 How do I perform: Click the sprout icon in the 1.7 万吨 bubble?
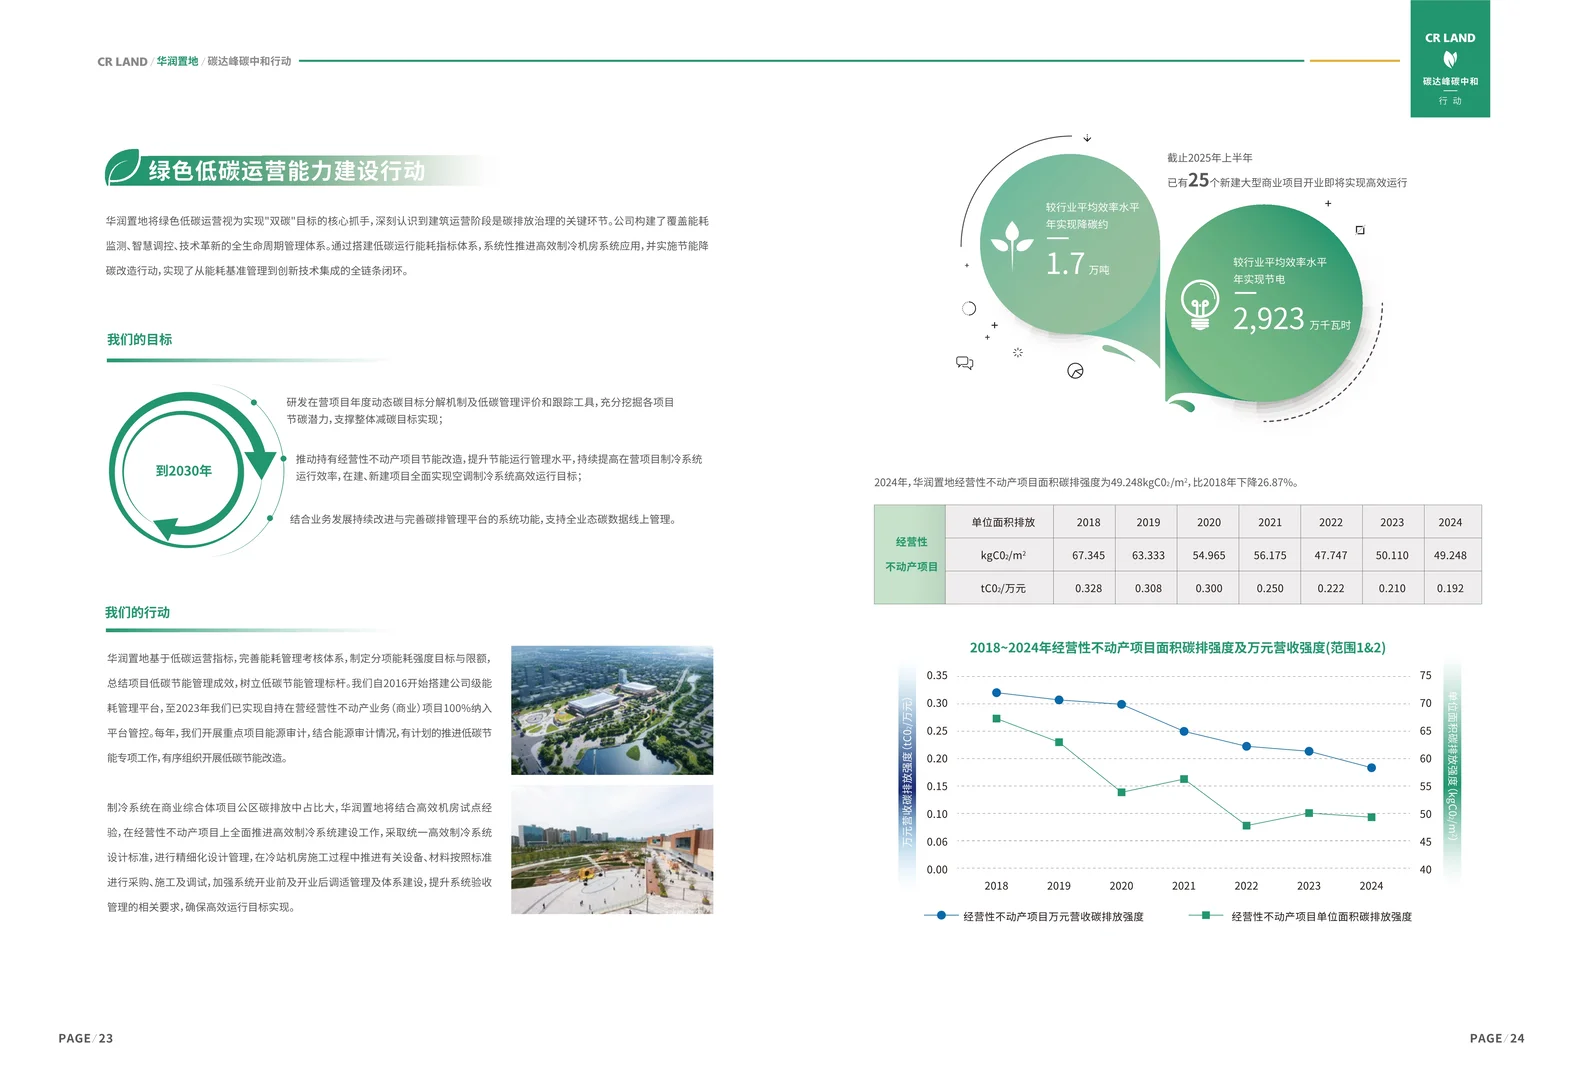[1012, 244]
